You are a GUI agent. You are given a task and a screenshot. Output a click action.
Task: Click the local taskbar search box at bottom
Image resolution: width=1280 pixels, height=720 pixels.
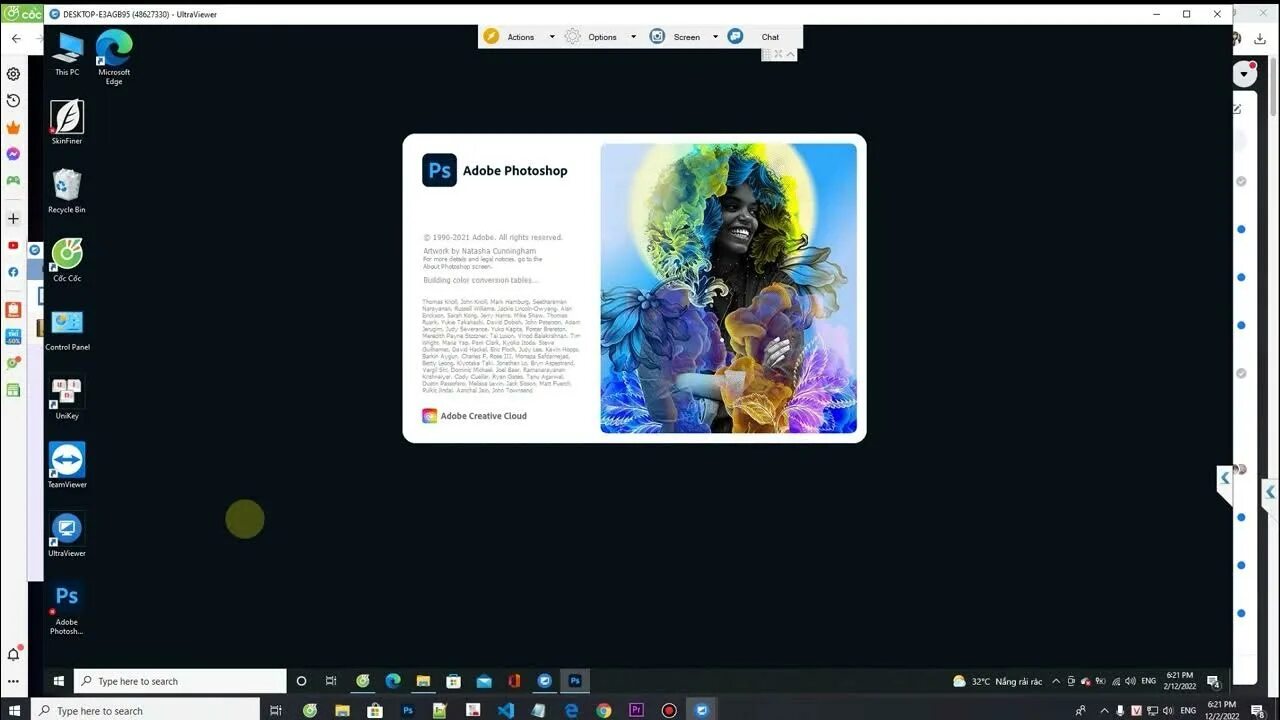tap(145, 710)
